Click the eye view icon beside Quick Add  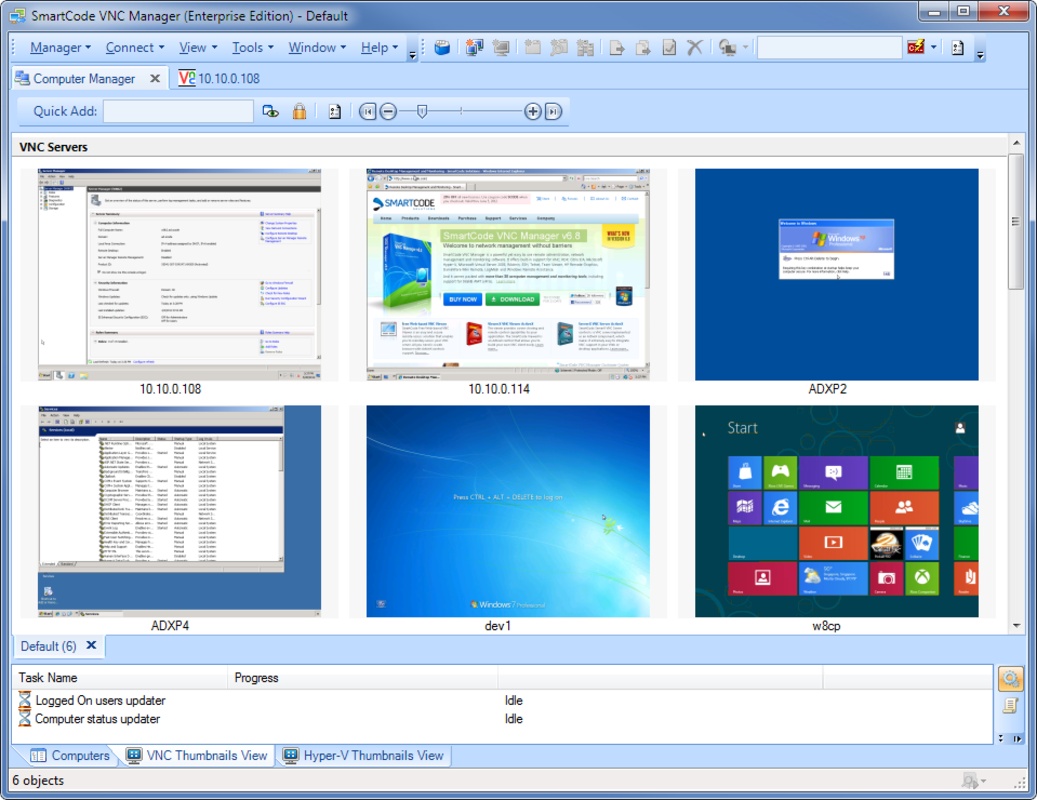point(271,112)
